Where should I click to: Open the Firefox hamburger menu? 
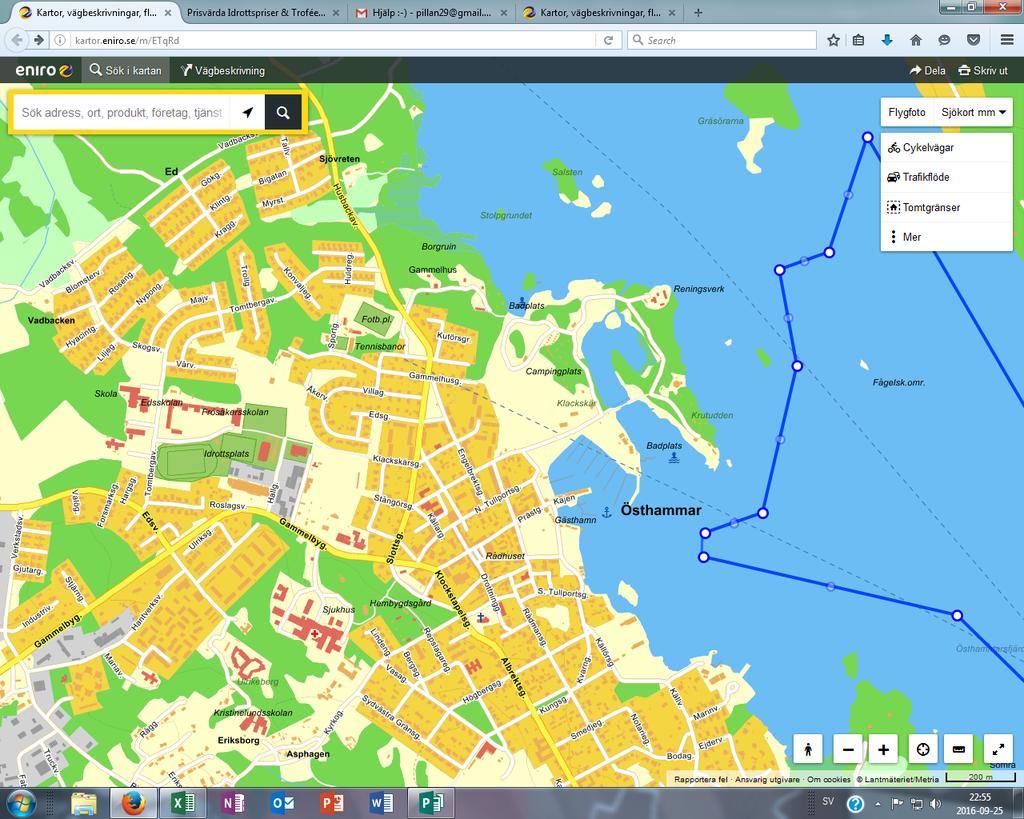click(1007, 40)
